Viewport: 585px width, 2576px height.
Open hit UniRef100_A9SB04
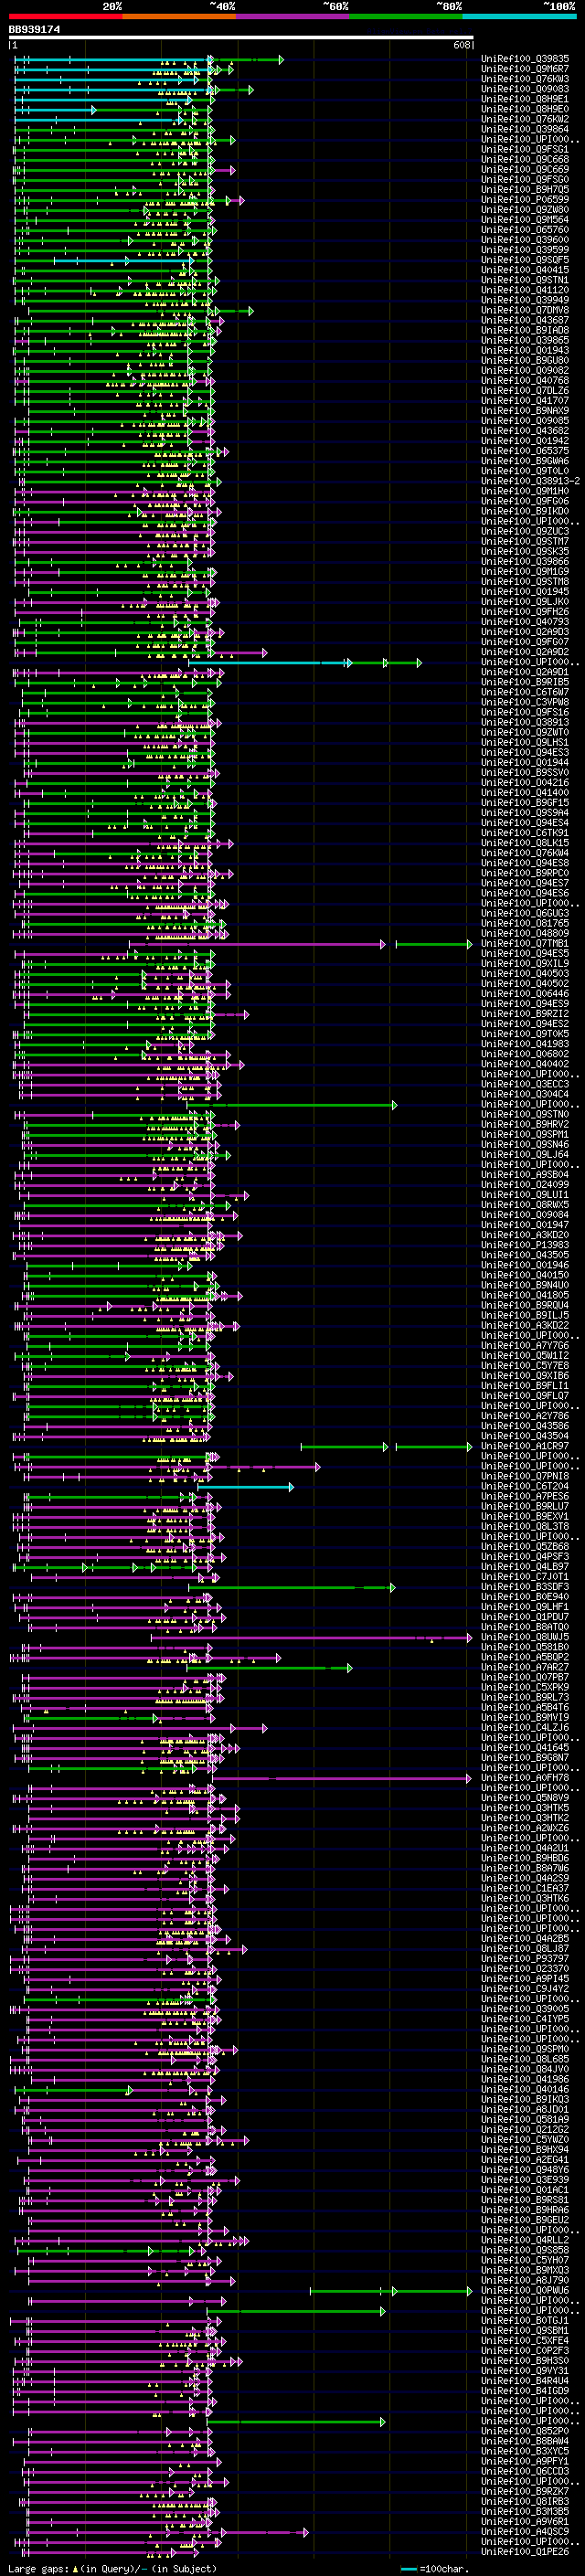pos(525,1175)
